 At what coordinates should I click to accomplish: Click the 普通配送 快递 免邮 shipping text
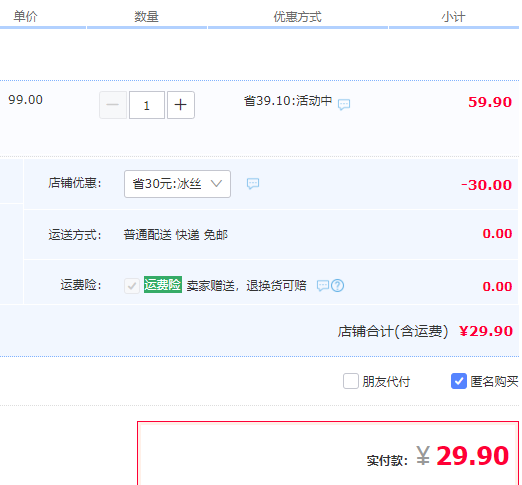click(176, 235)
